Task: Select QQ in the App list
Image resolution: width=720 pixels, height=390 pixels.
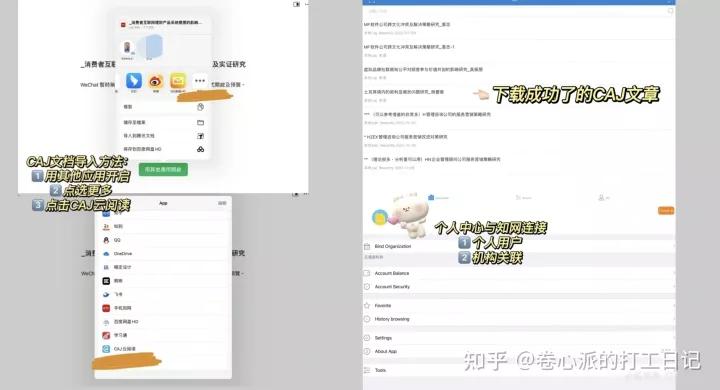Action: (x=163, y=240)
